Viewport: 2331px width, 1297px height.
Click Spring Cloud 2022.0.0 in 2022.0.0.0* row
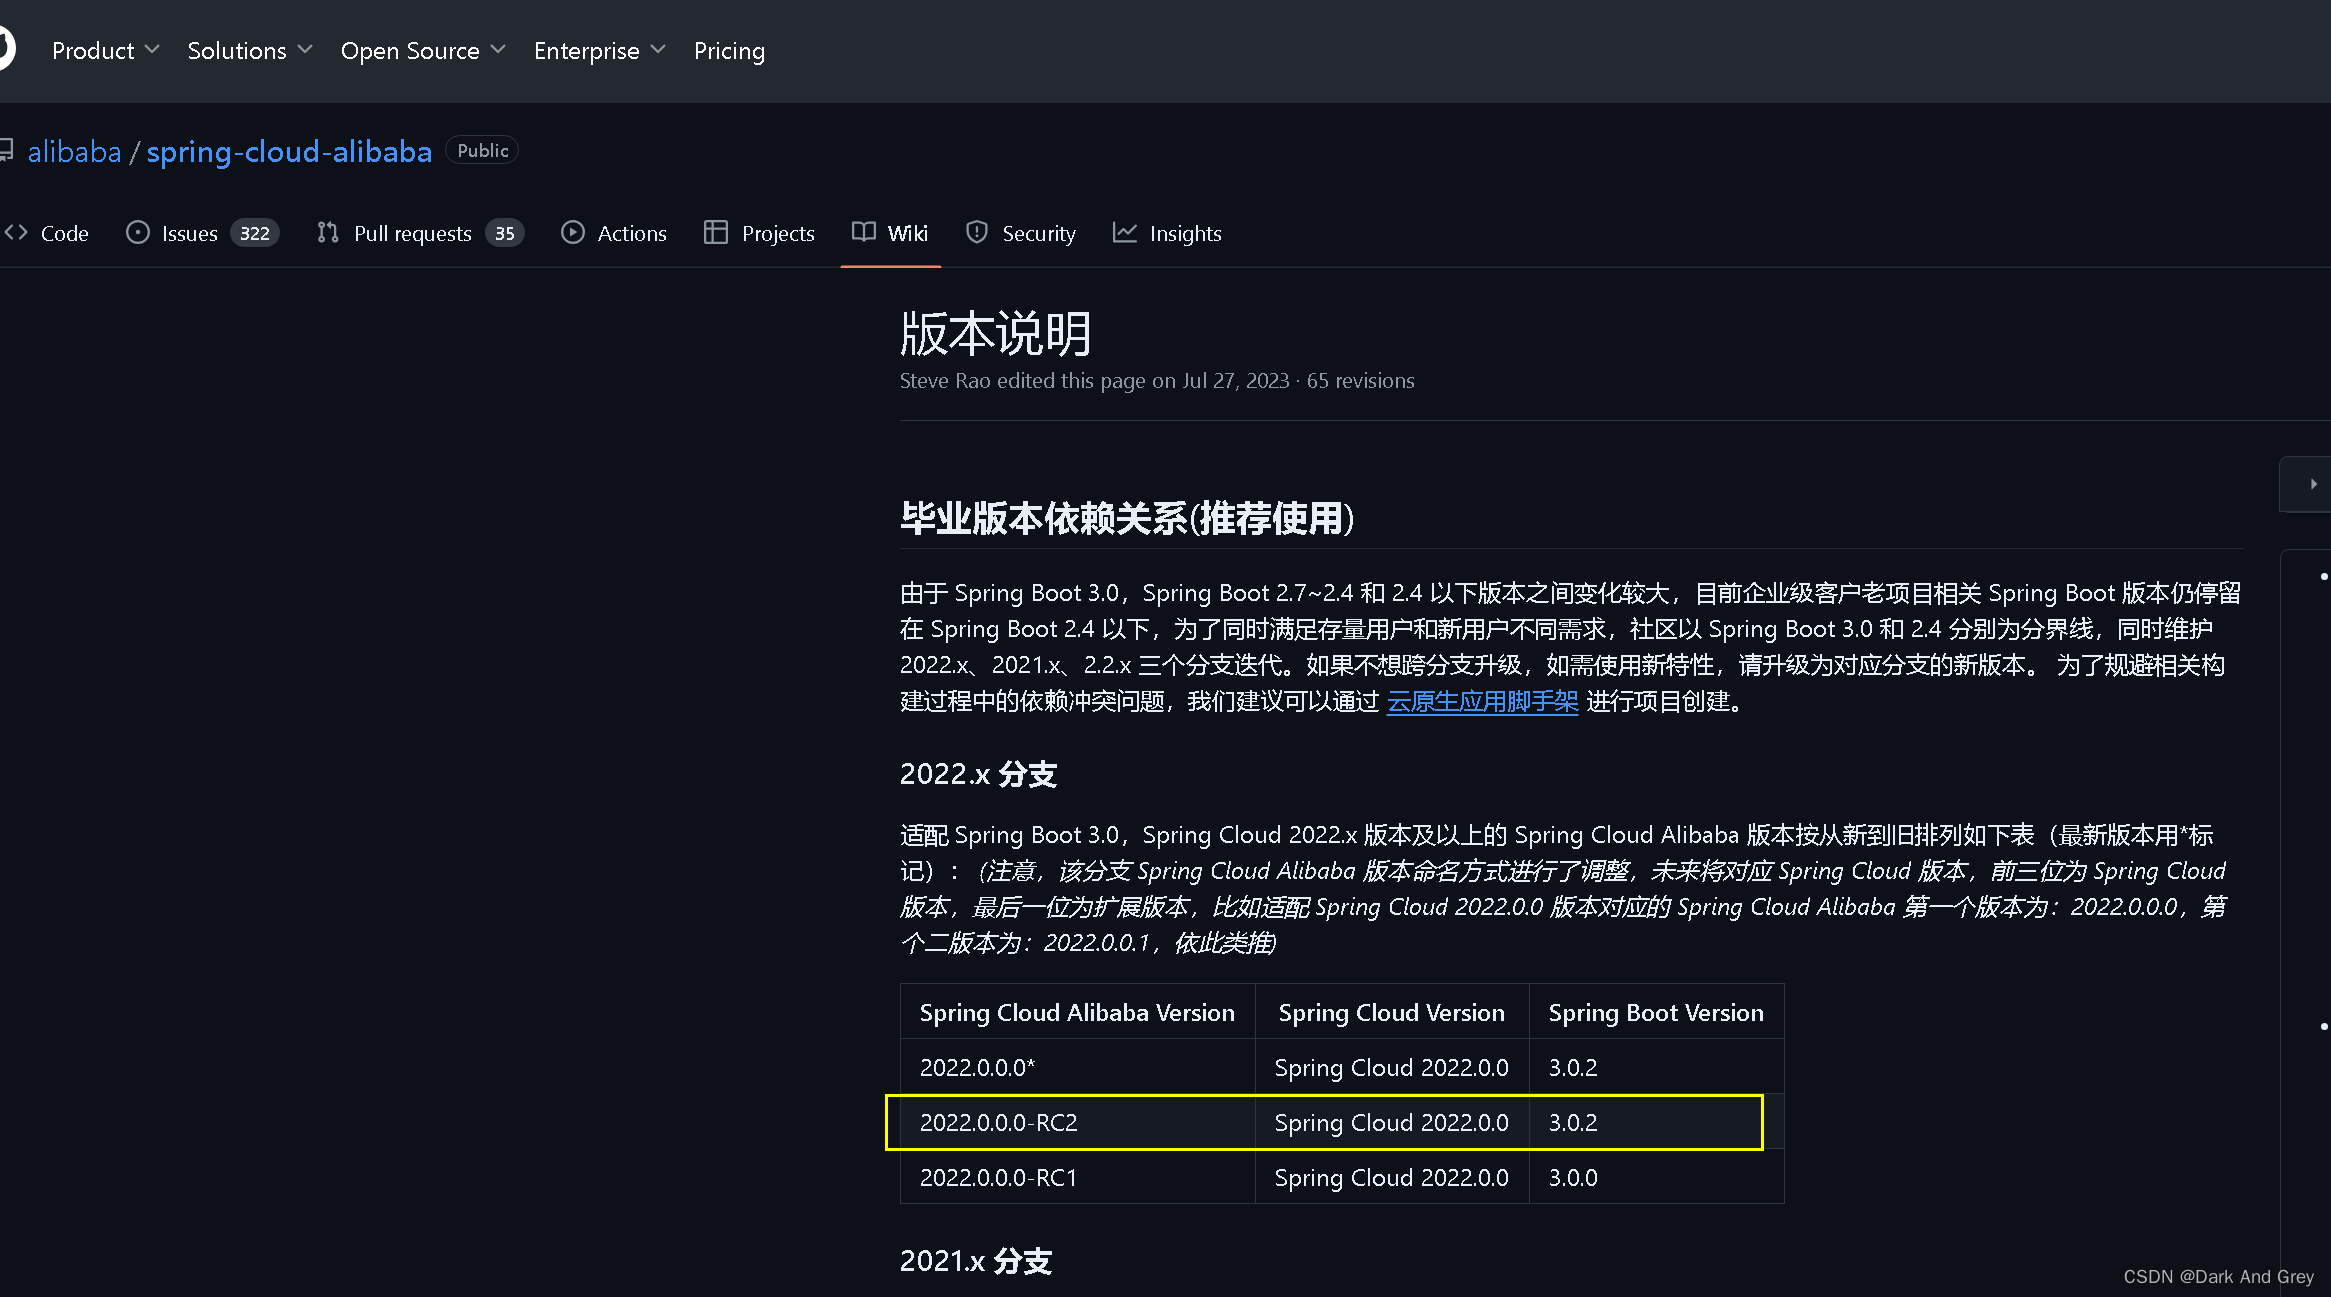click(1391, 1068)
